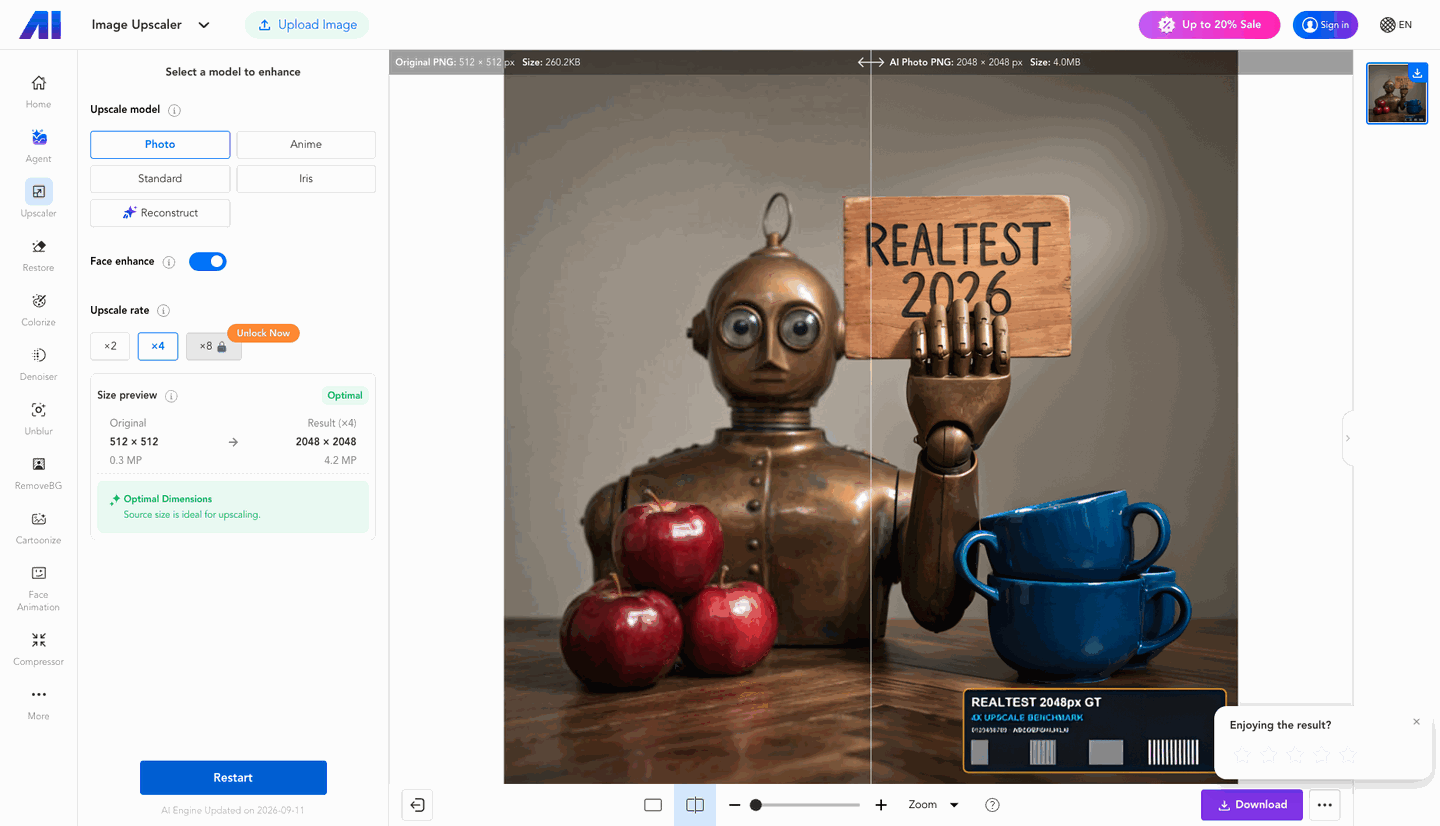Viewport: 1440px width, 826px height.
Task: Open the Compressor tool
Action: pyautogui.click(x=38, y=649)
